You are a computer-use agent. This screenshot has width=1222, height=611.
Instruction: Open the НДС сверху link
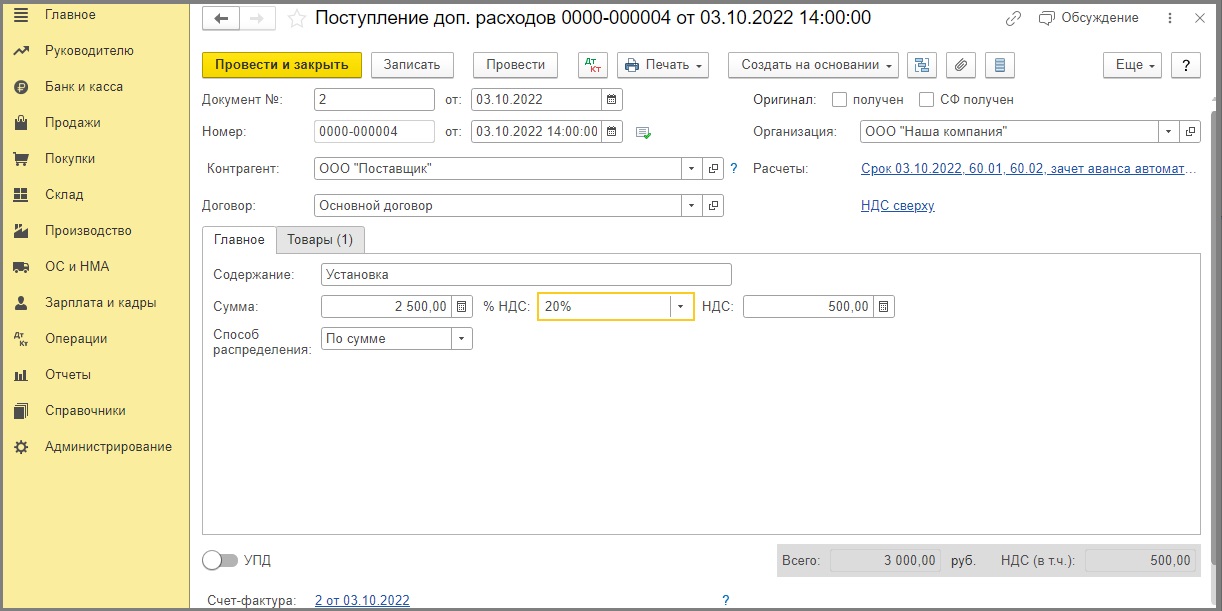tap(897, 206)
